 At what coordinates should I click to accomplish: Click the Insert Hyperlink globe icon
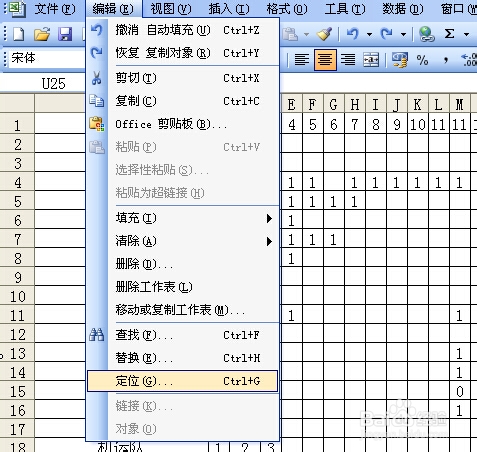[426, 34]
